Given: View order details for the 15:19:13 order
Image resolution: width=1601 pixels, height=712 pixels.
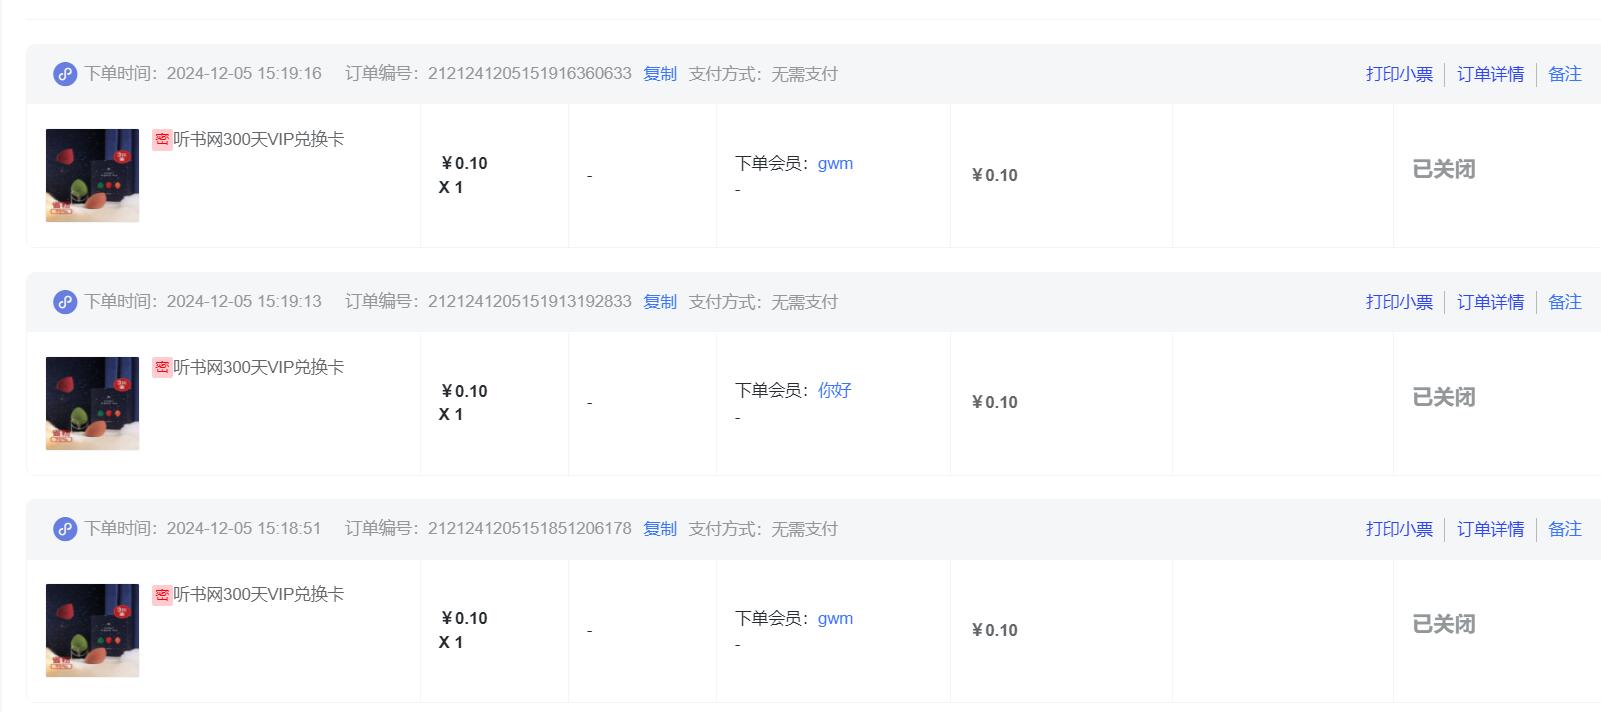Looking at the screenshot, I should 1490,302.
